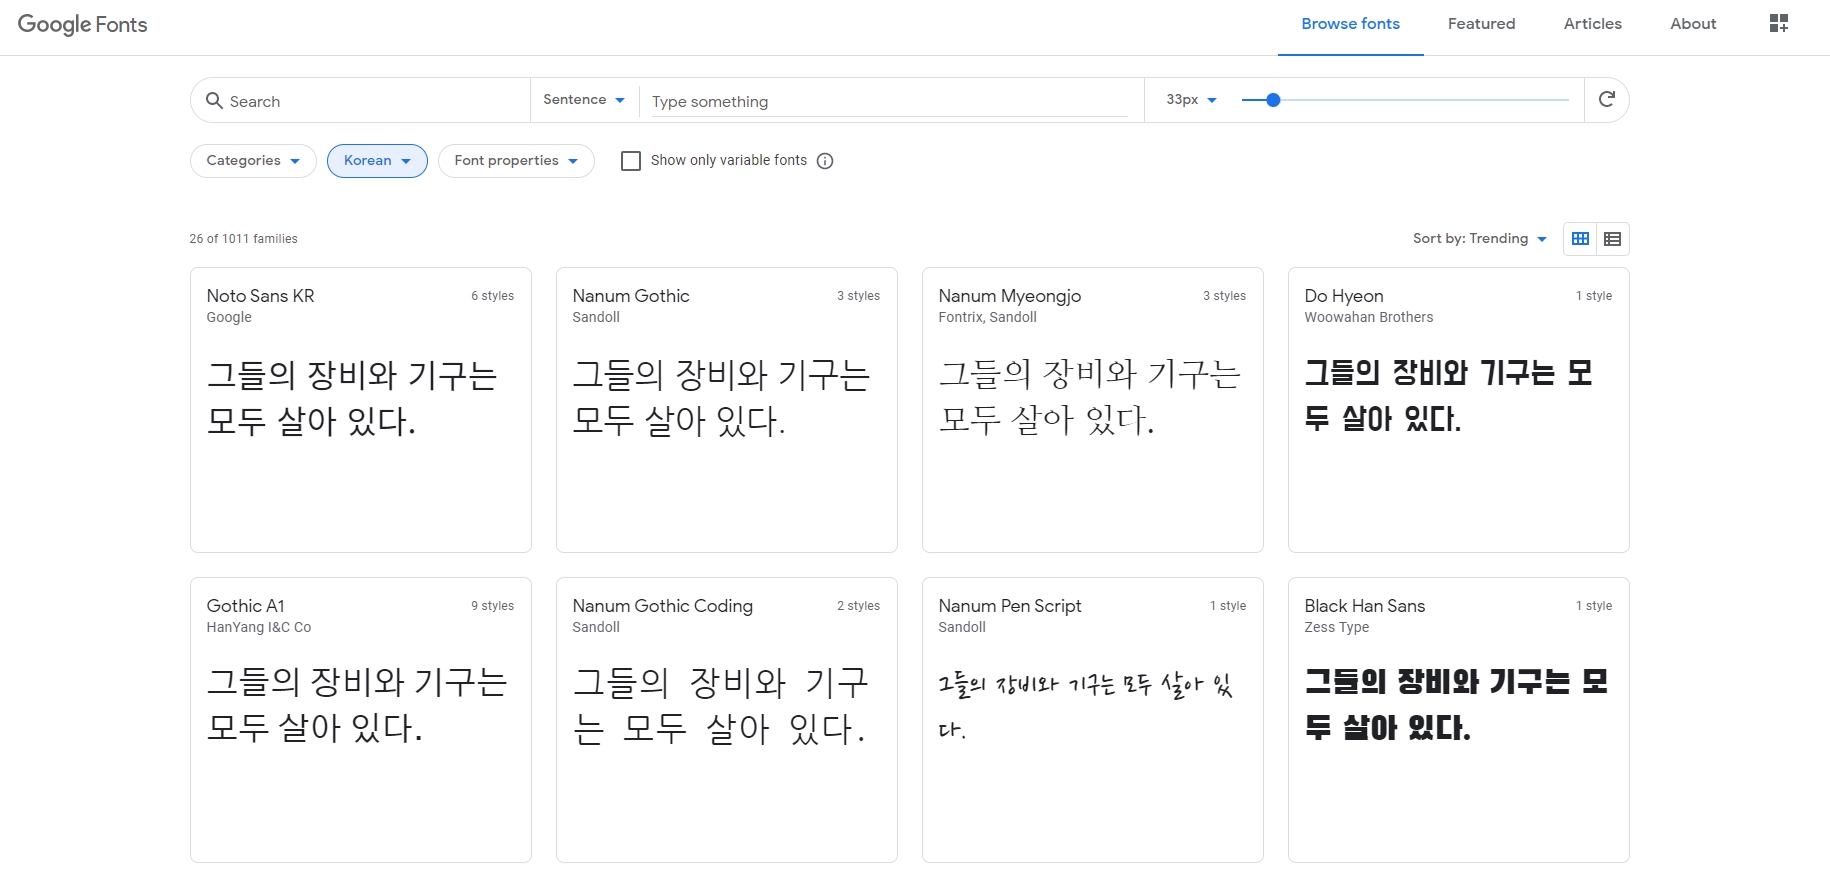Click the search magnifier icon
Image resolution: width=1830 pixels, height=870 pixels.
tap(214, 100)
